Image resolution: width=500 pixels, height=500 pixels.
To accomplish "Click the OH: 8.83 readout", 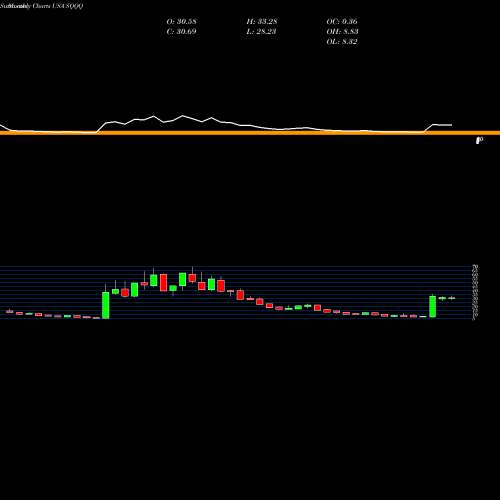I will tap(342, 31).
